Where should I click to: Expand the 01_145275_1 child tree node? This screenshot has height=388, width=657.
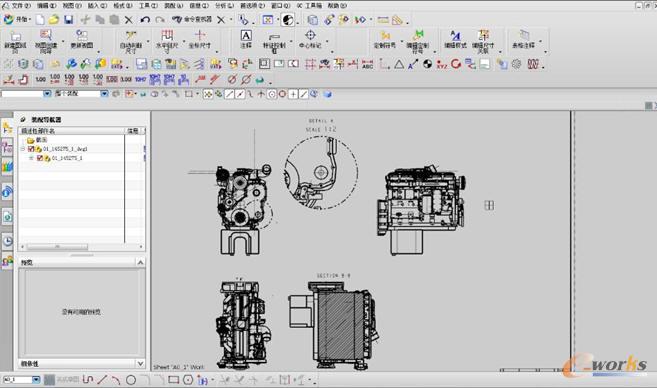[31, 158]
